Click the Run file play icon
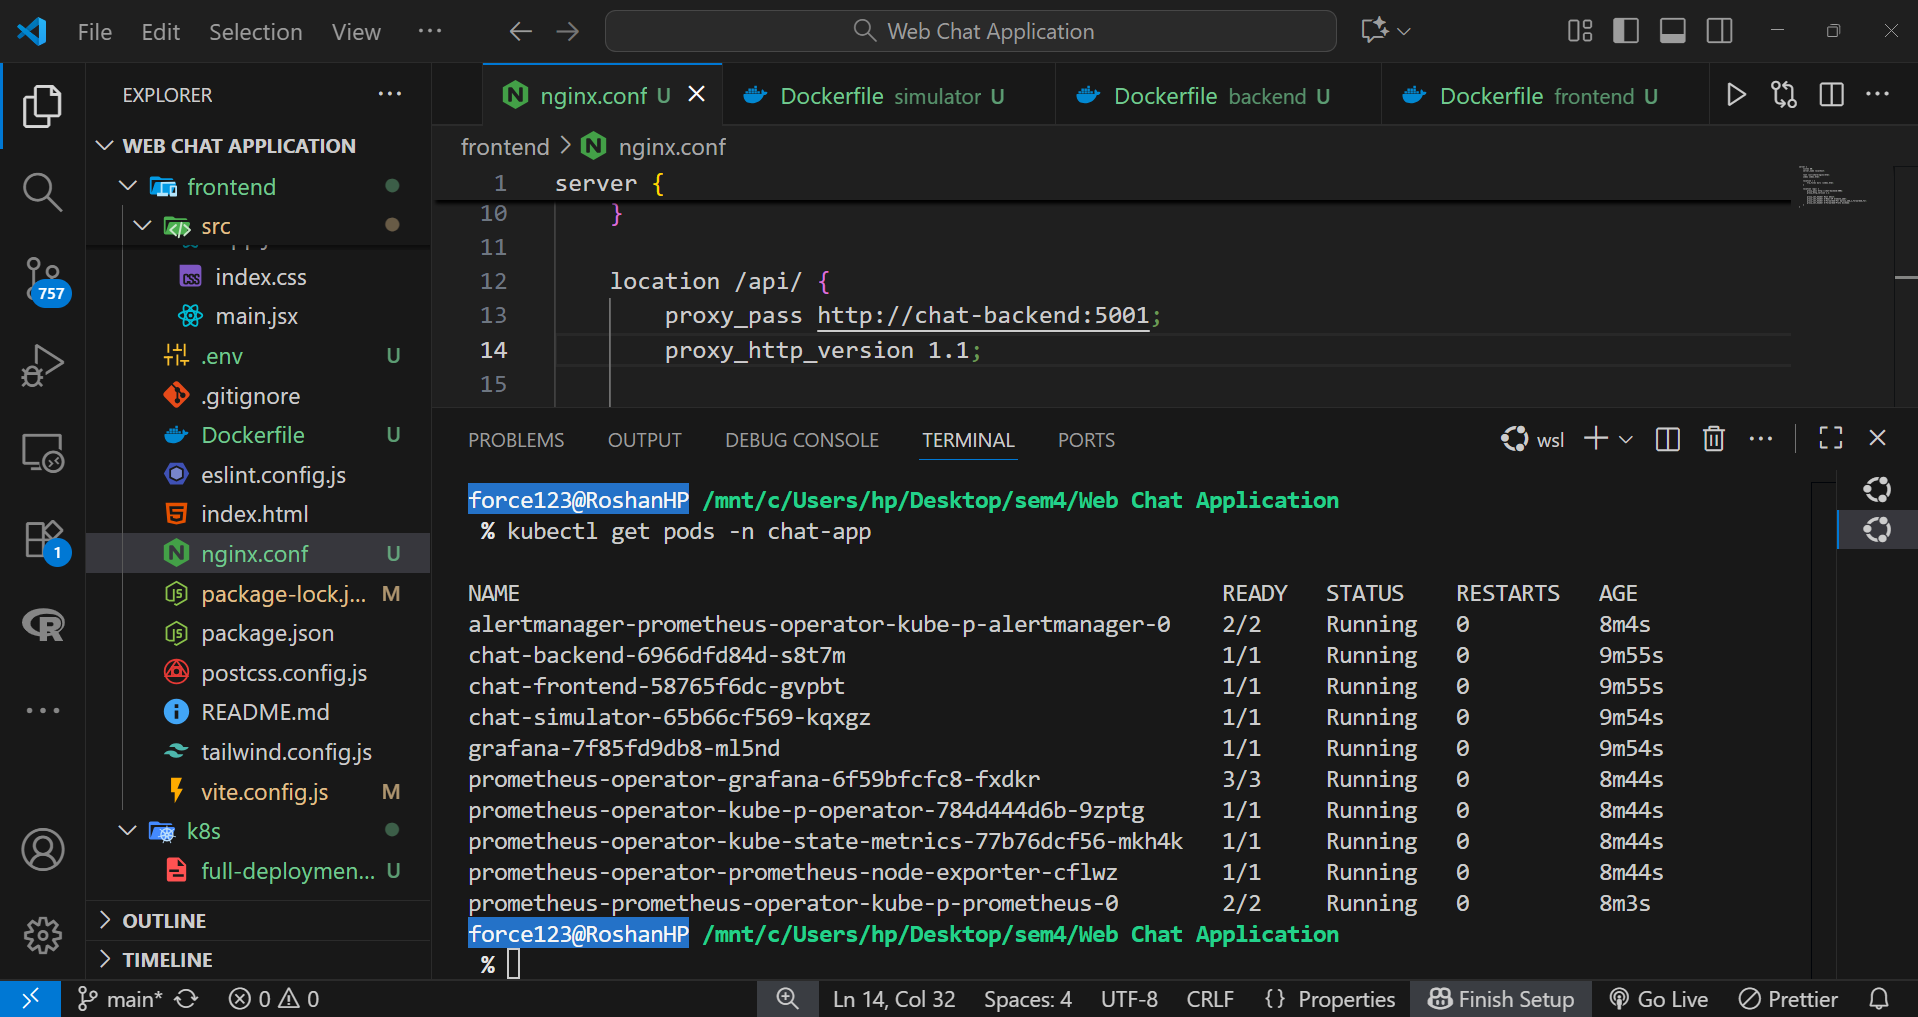 point(1736,95)
